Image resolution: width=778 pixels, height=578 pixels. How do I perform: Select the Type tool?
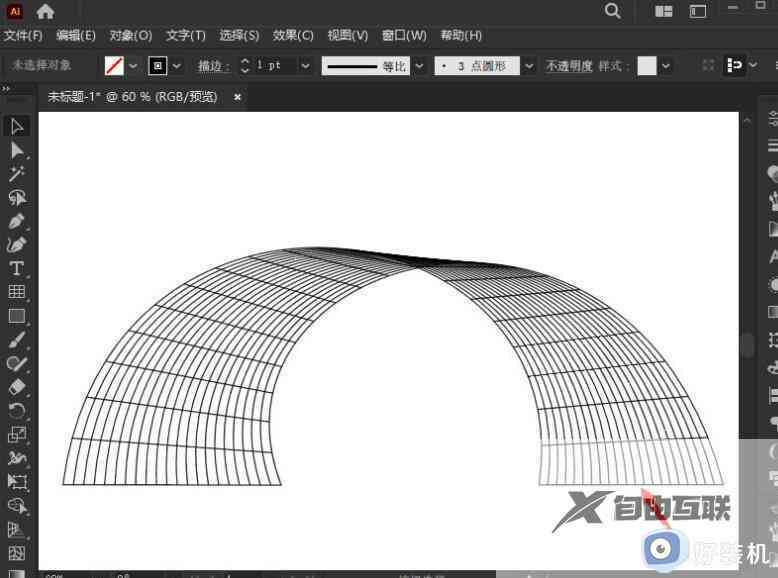(17, 268)
